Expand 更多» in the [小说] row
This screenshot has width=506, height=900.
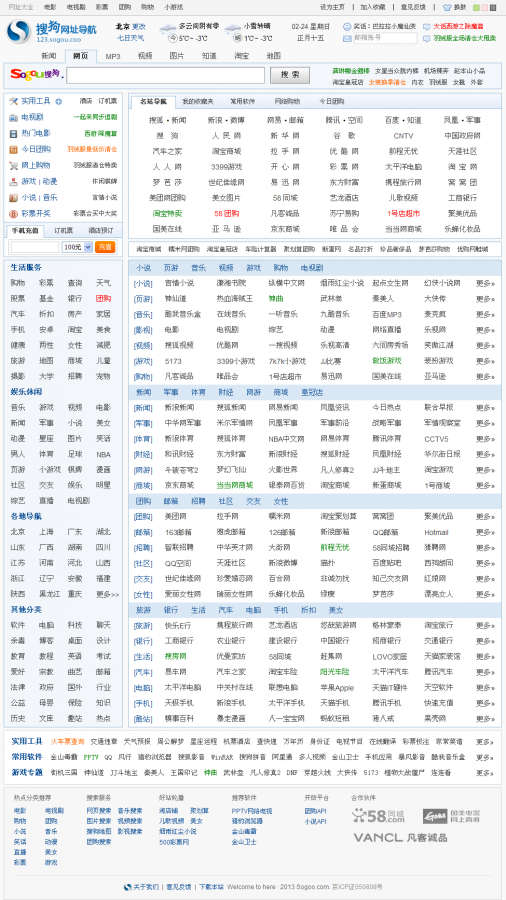pos(485,283)
